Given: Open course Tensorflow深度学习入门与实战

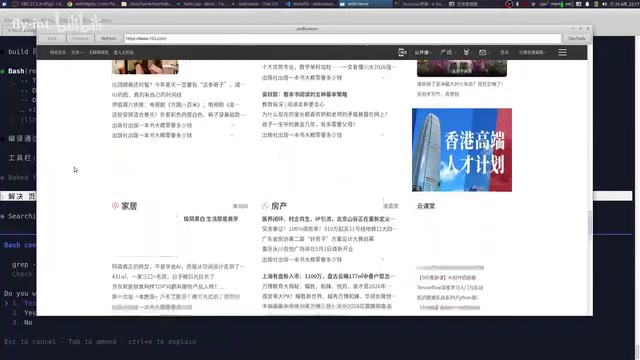Looking at the screenshot, I should coord(450,287).
